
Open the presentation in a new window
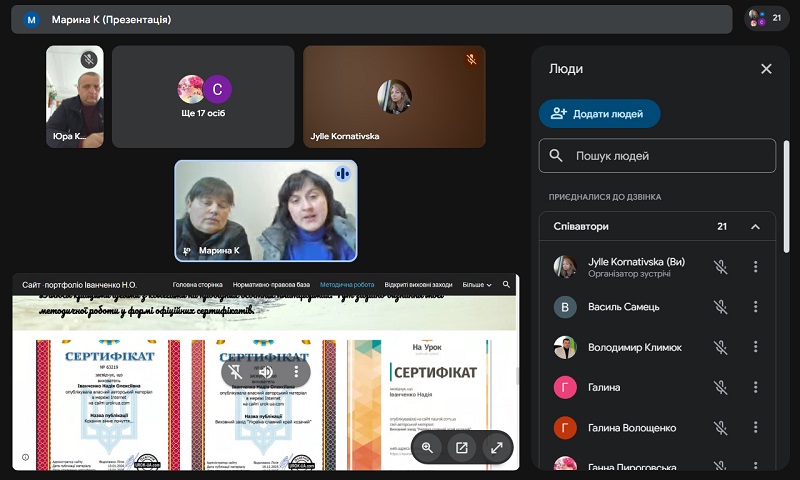click(x=462, y=447)
